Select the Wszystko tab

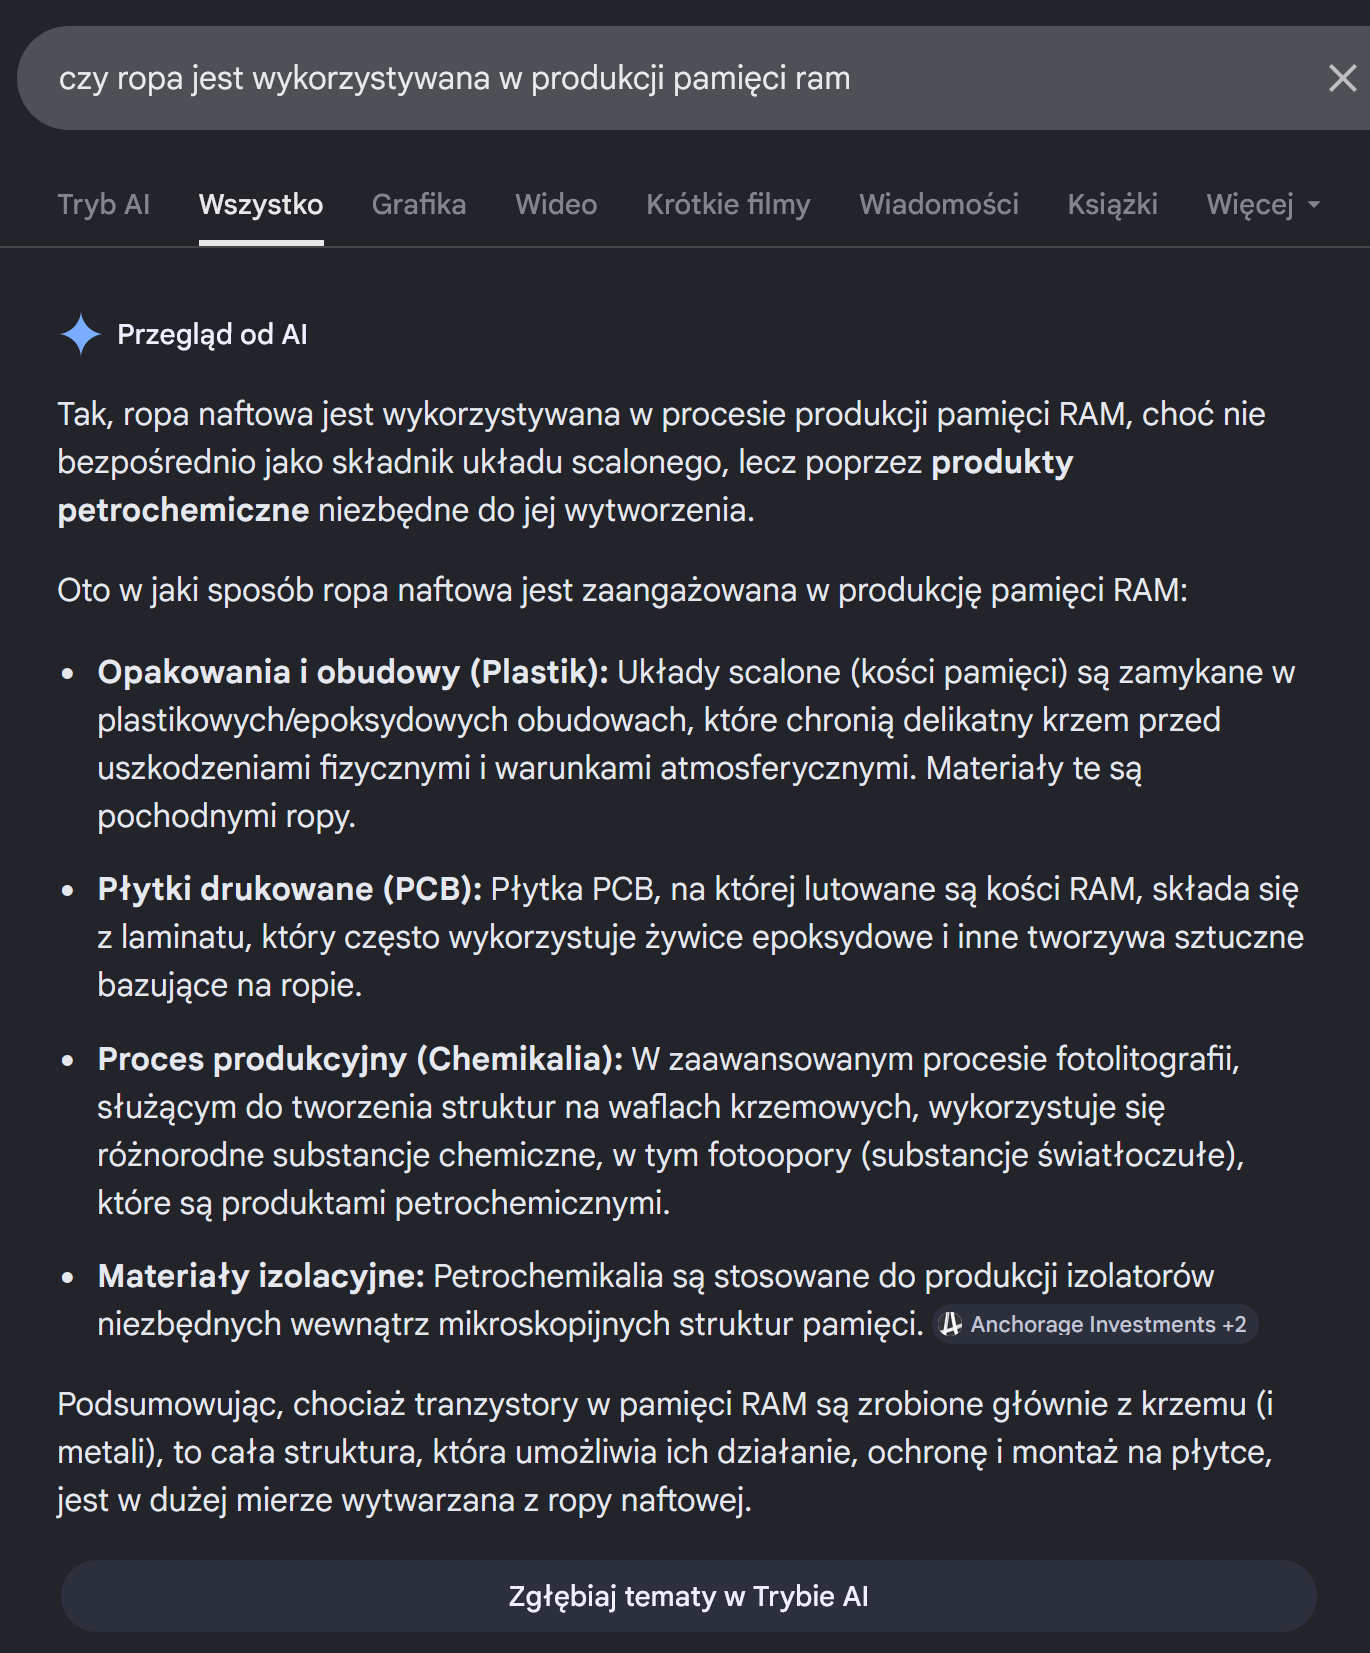261,205
